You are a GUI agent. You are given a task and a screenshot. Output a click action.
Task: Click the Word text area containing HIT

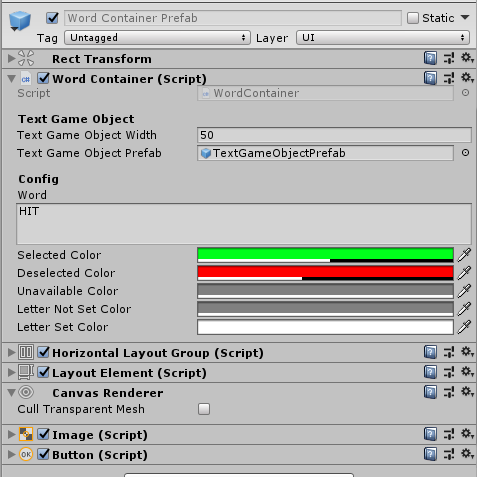tap(244, 224)
